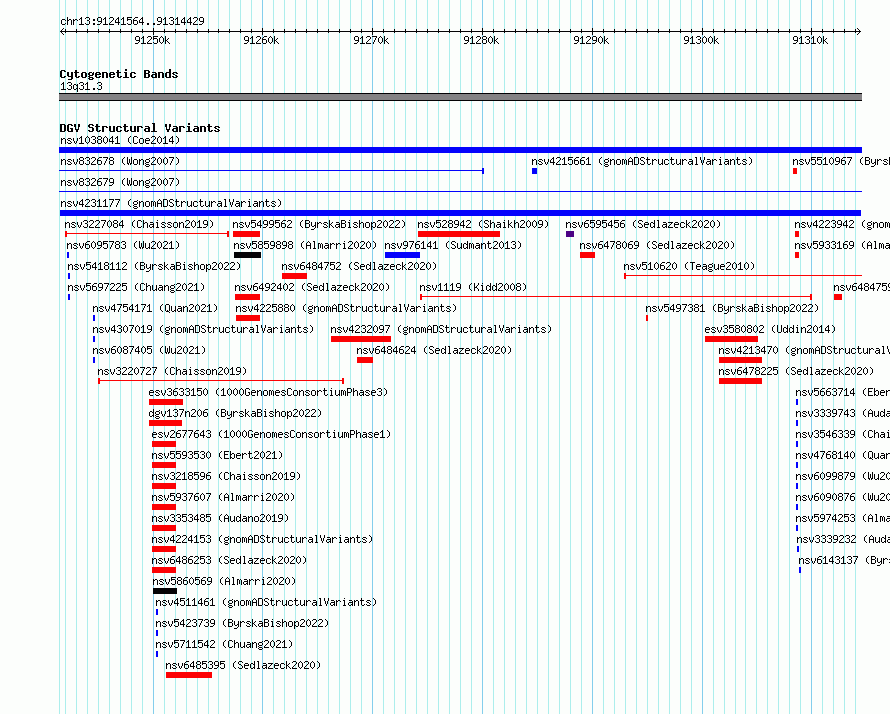This screenshot has height=714, width=890.
Task: Select nsv5697225 (Chuang2021) label
Action: (136, 287)
